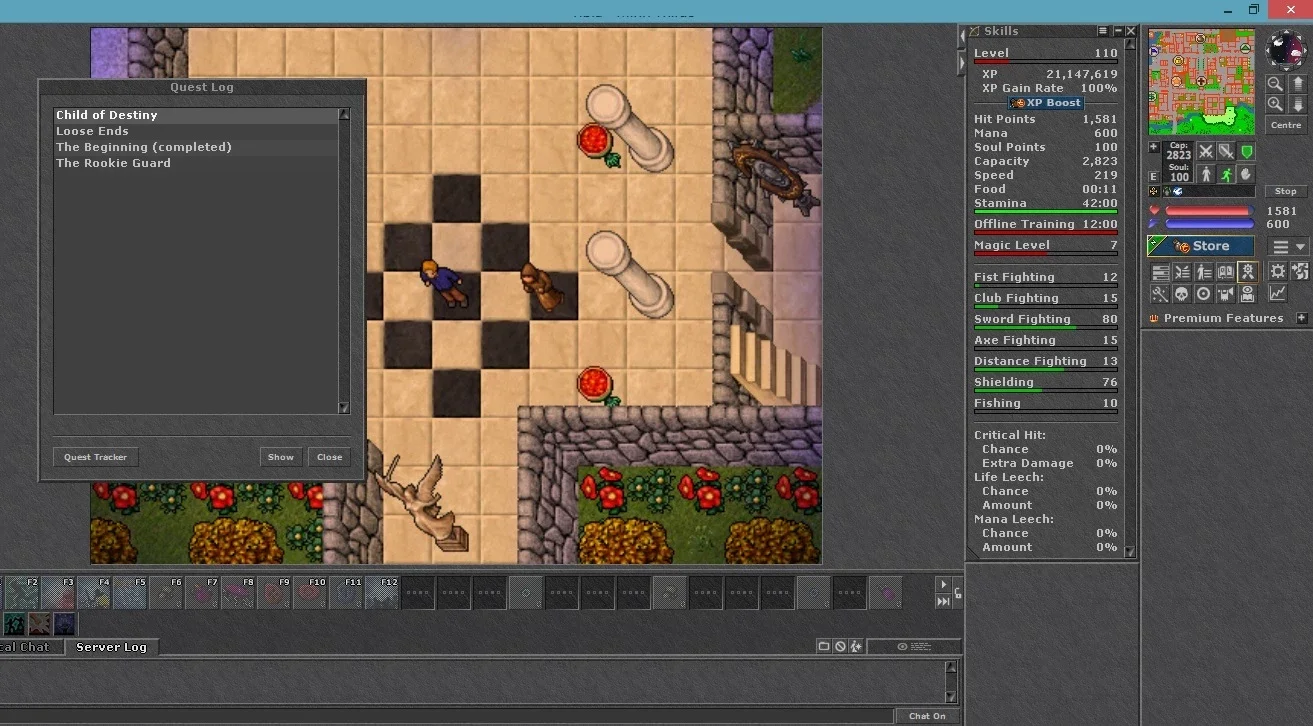Expand the Premium Features section
1313x726 pixels.
1302,318
